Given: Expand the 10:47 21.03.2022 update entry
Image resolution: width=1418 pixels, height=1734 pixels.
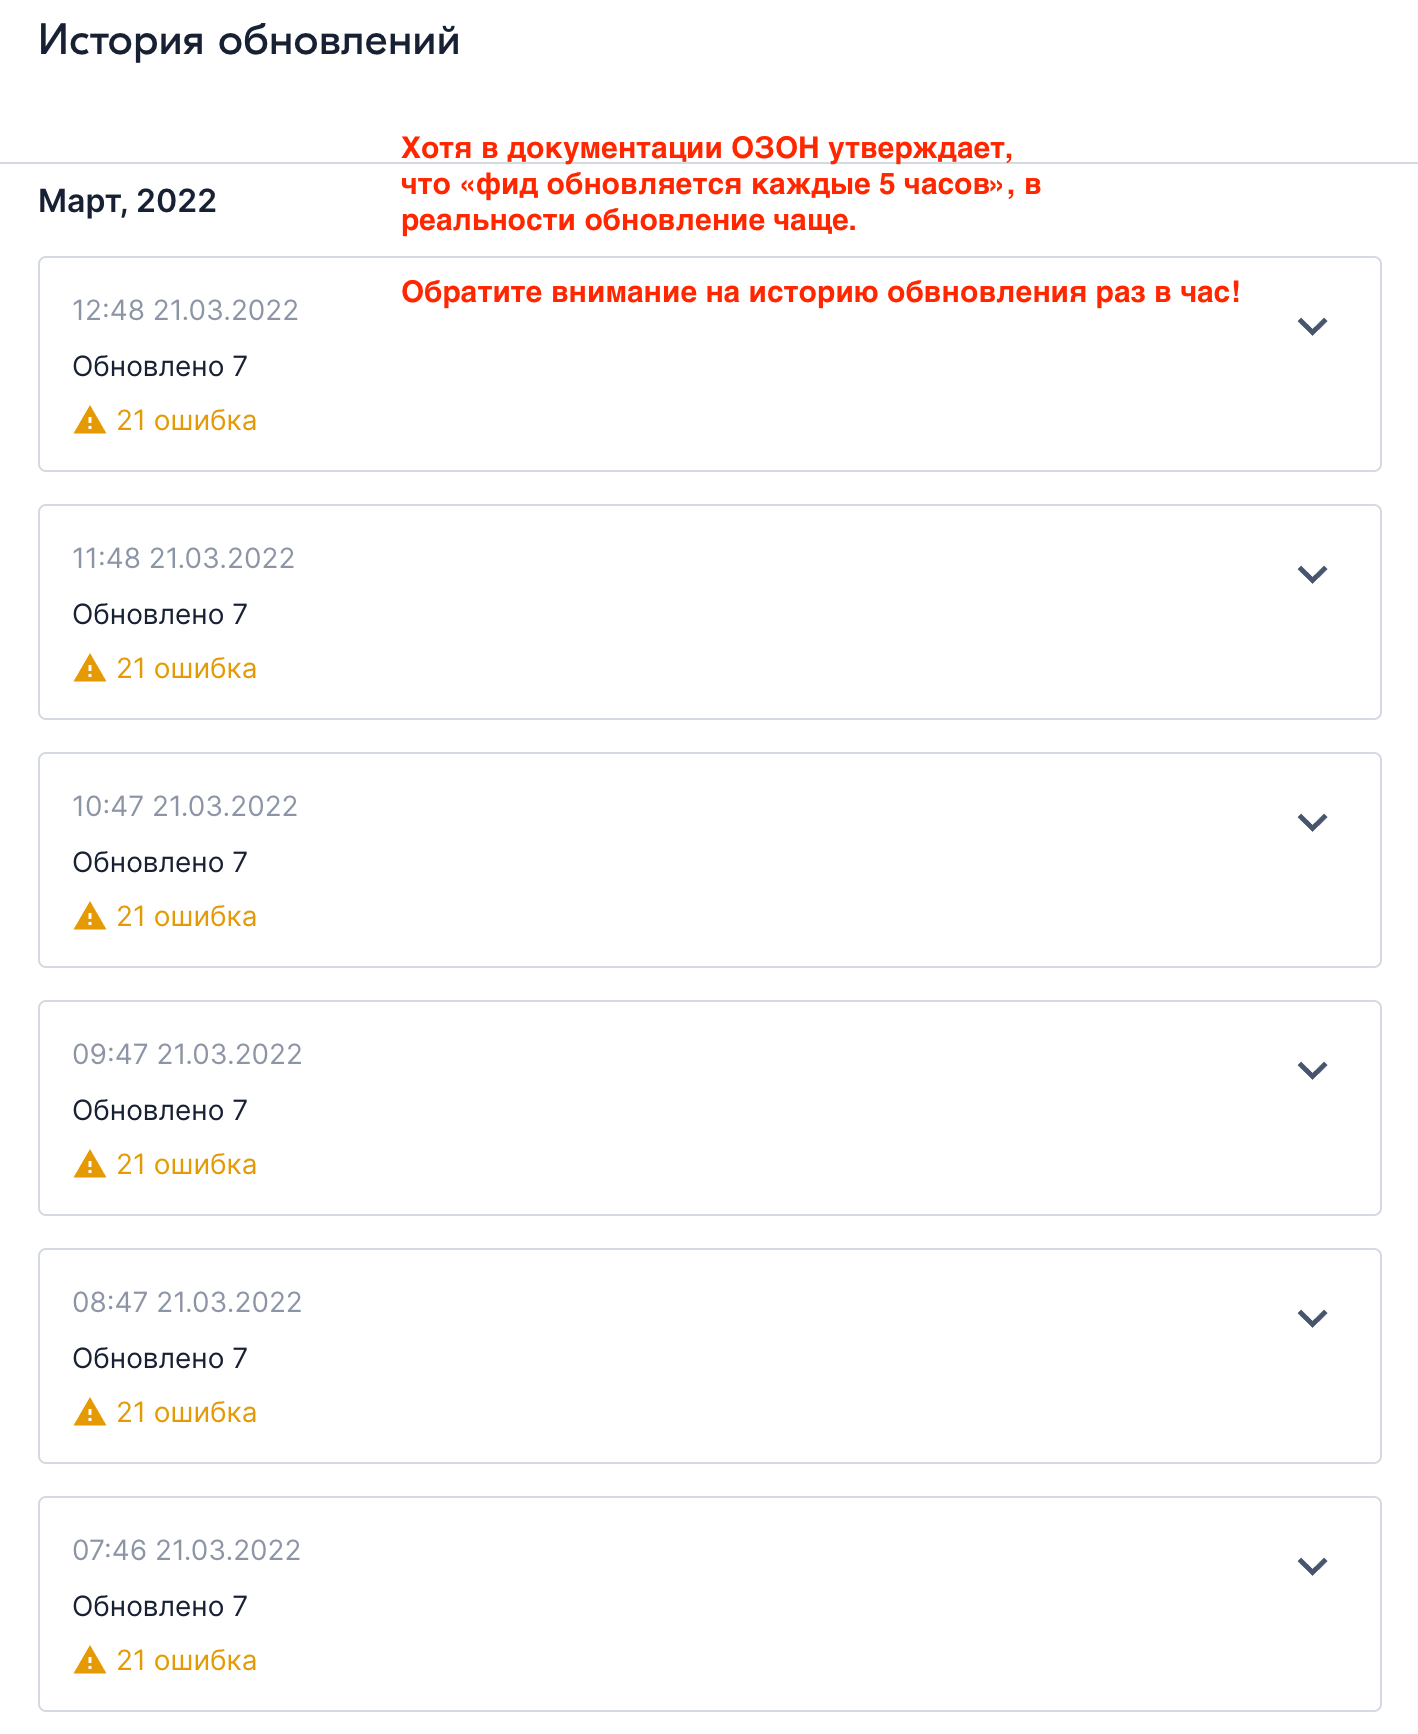Looking at the screenshot, I should pyautogui.click(x=1311, y=822).
